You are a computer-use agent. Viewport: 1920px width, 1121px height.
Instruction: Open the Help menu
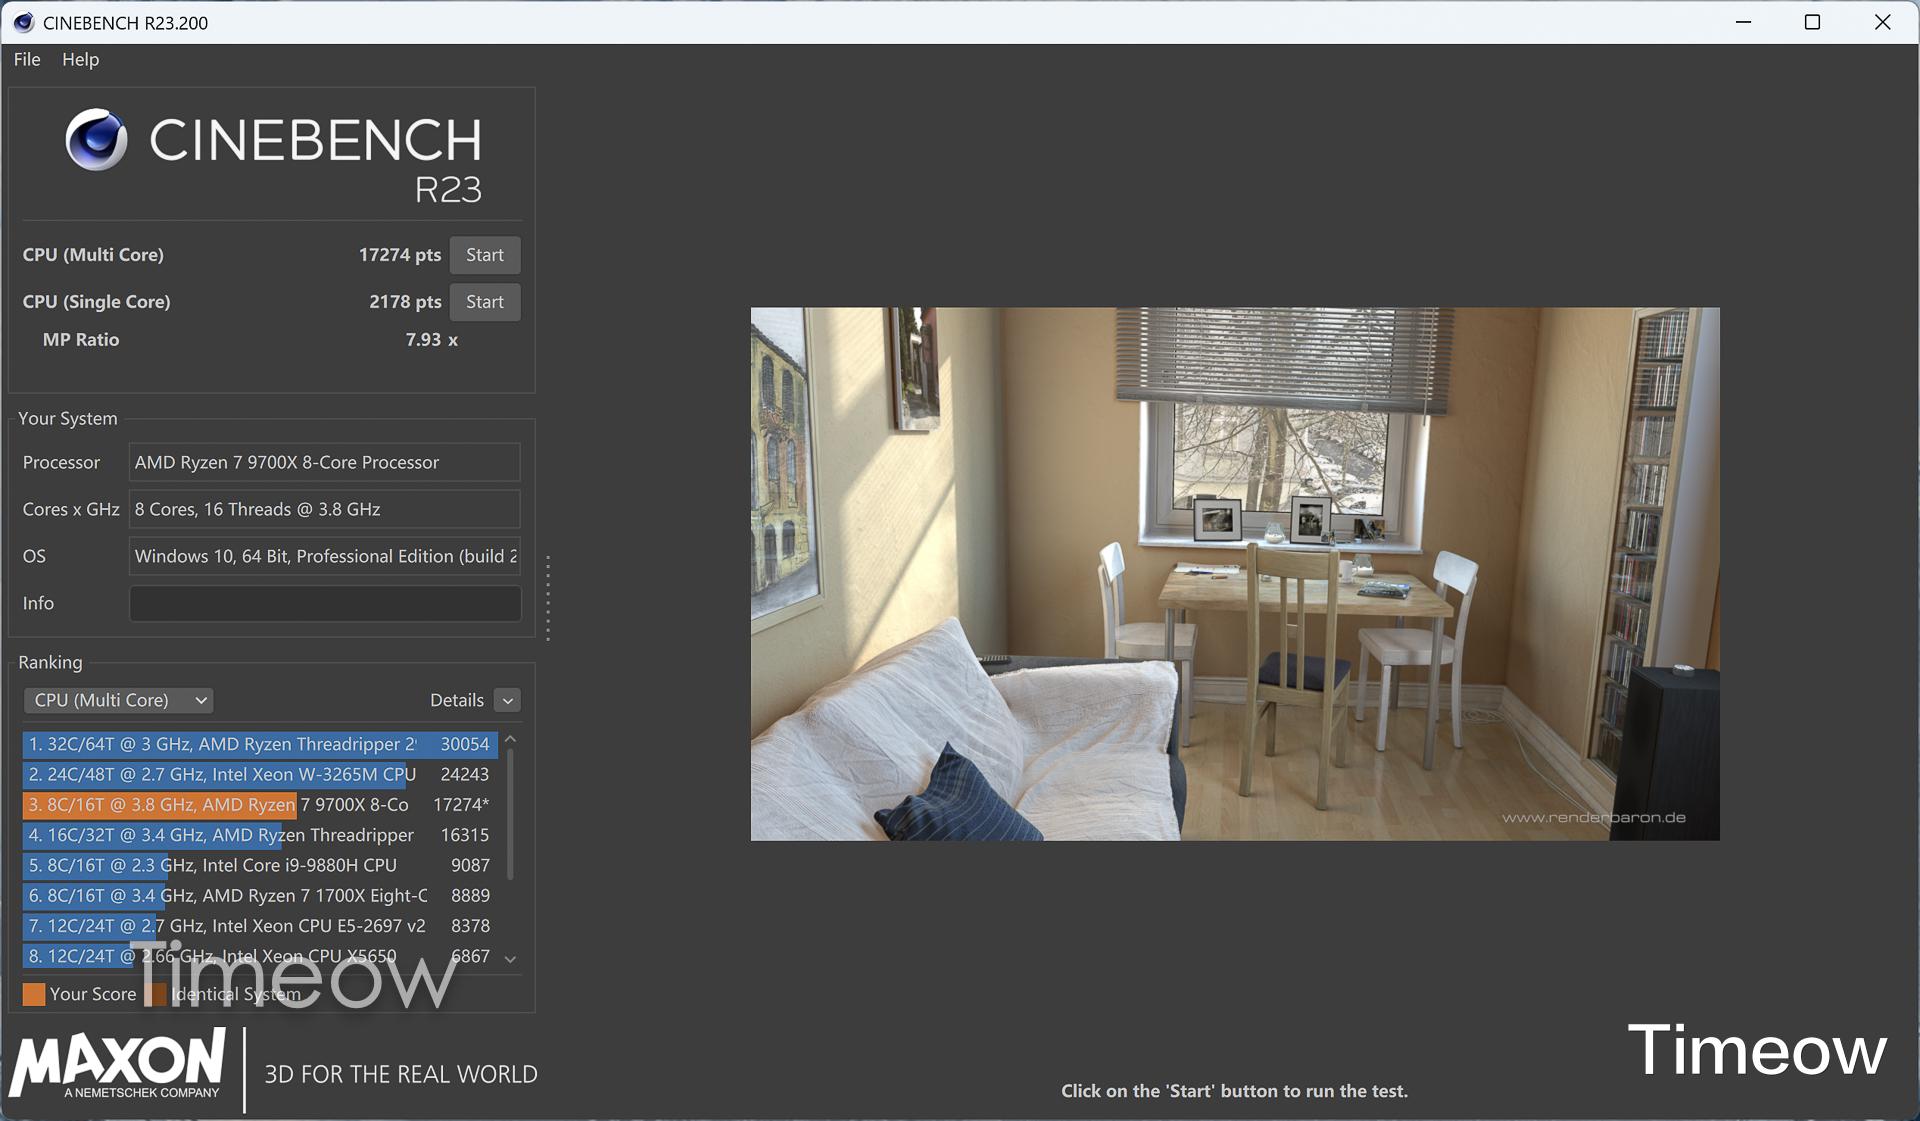tap(80, 59)
